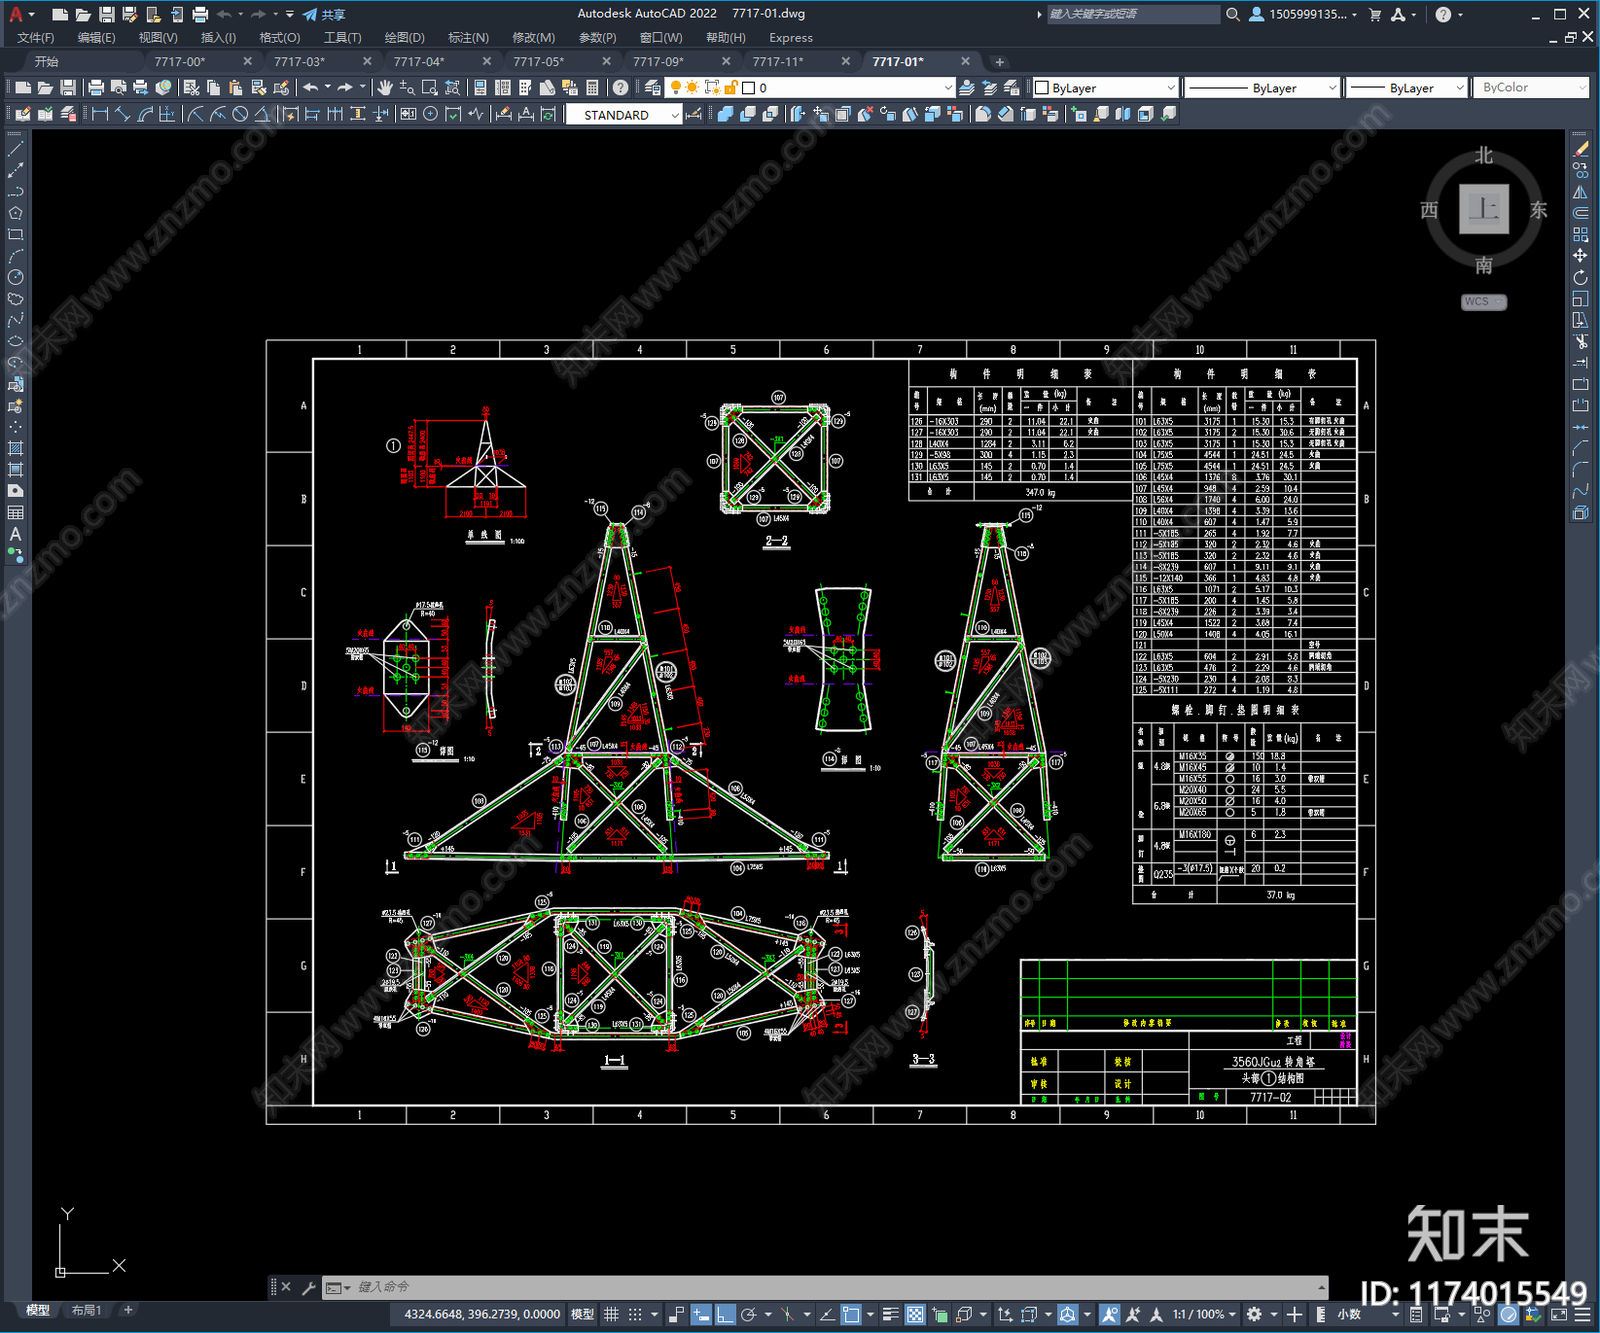Switch to the 7717-05* drawing tab
Viewport: 1600px width, 1333px height.
tap(539, 61)
